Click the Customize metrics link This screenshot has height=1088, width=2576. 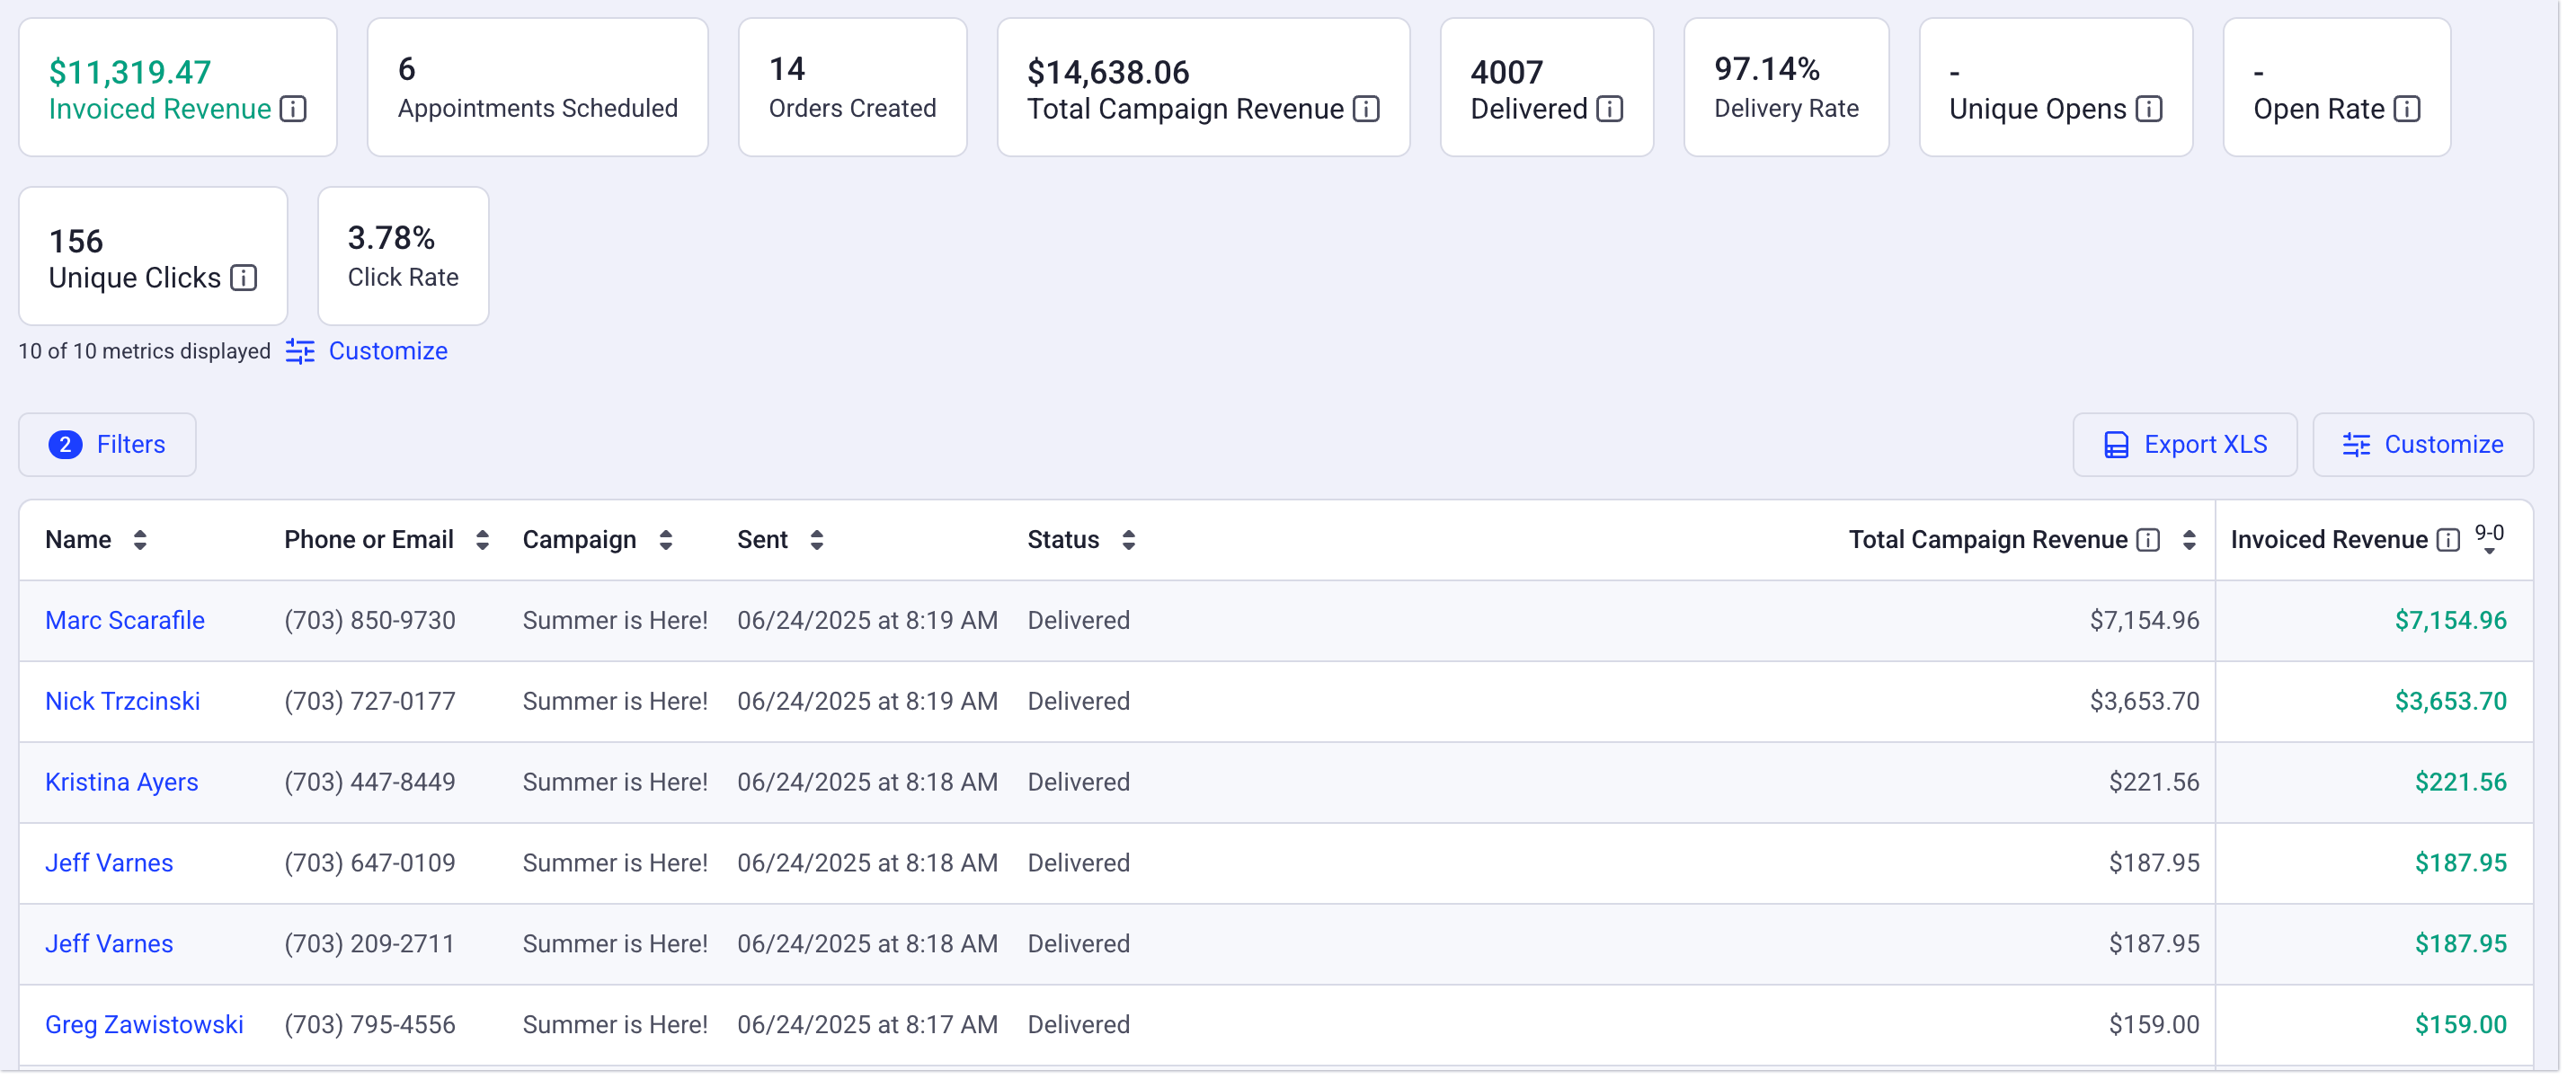[x=388, y=351]
